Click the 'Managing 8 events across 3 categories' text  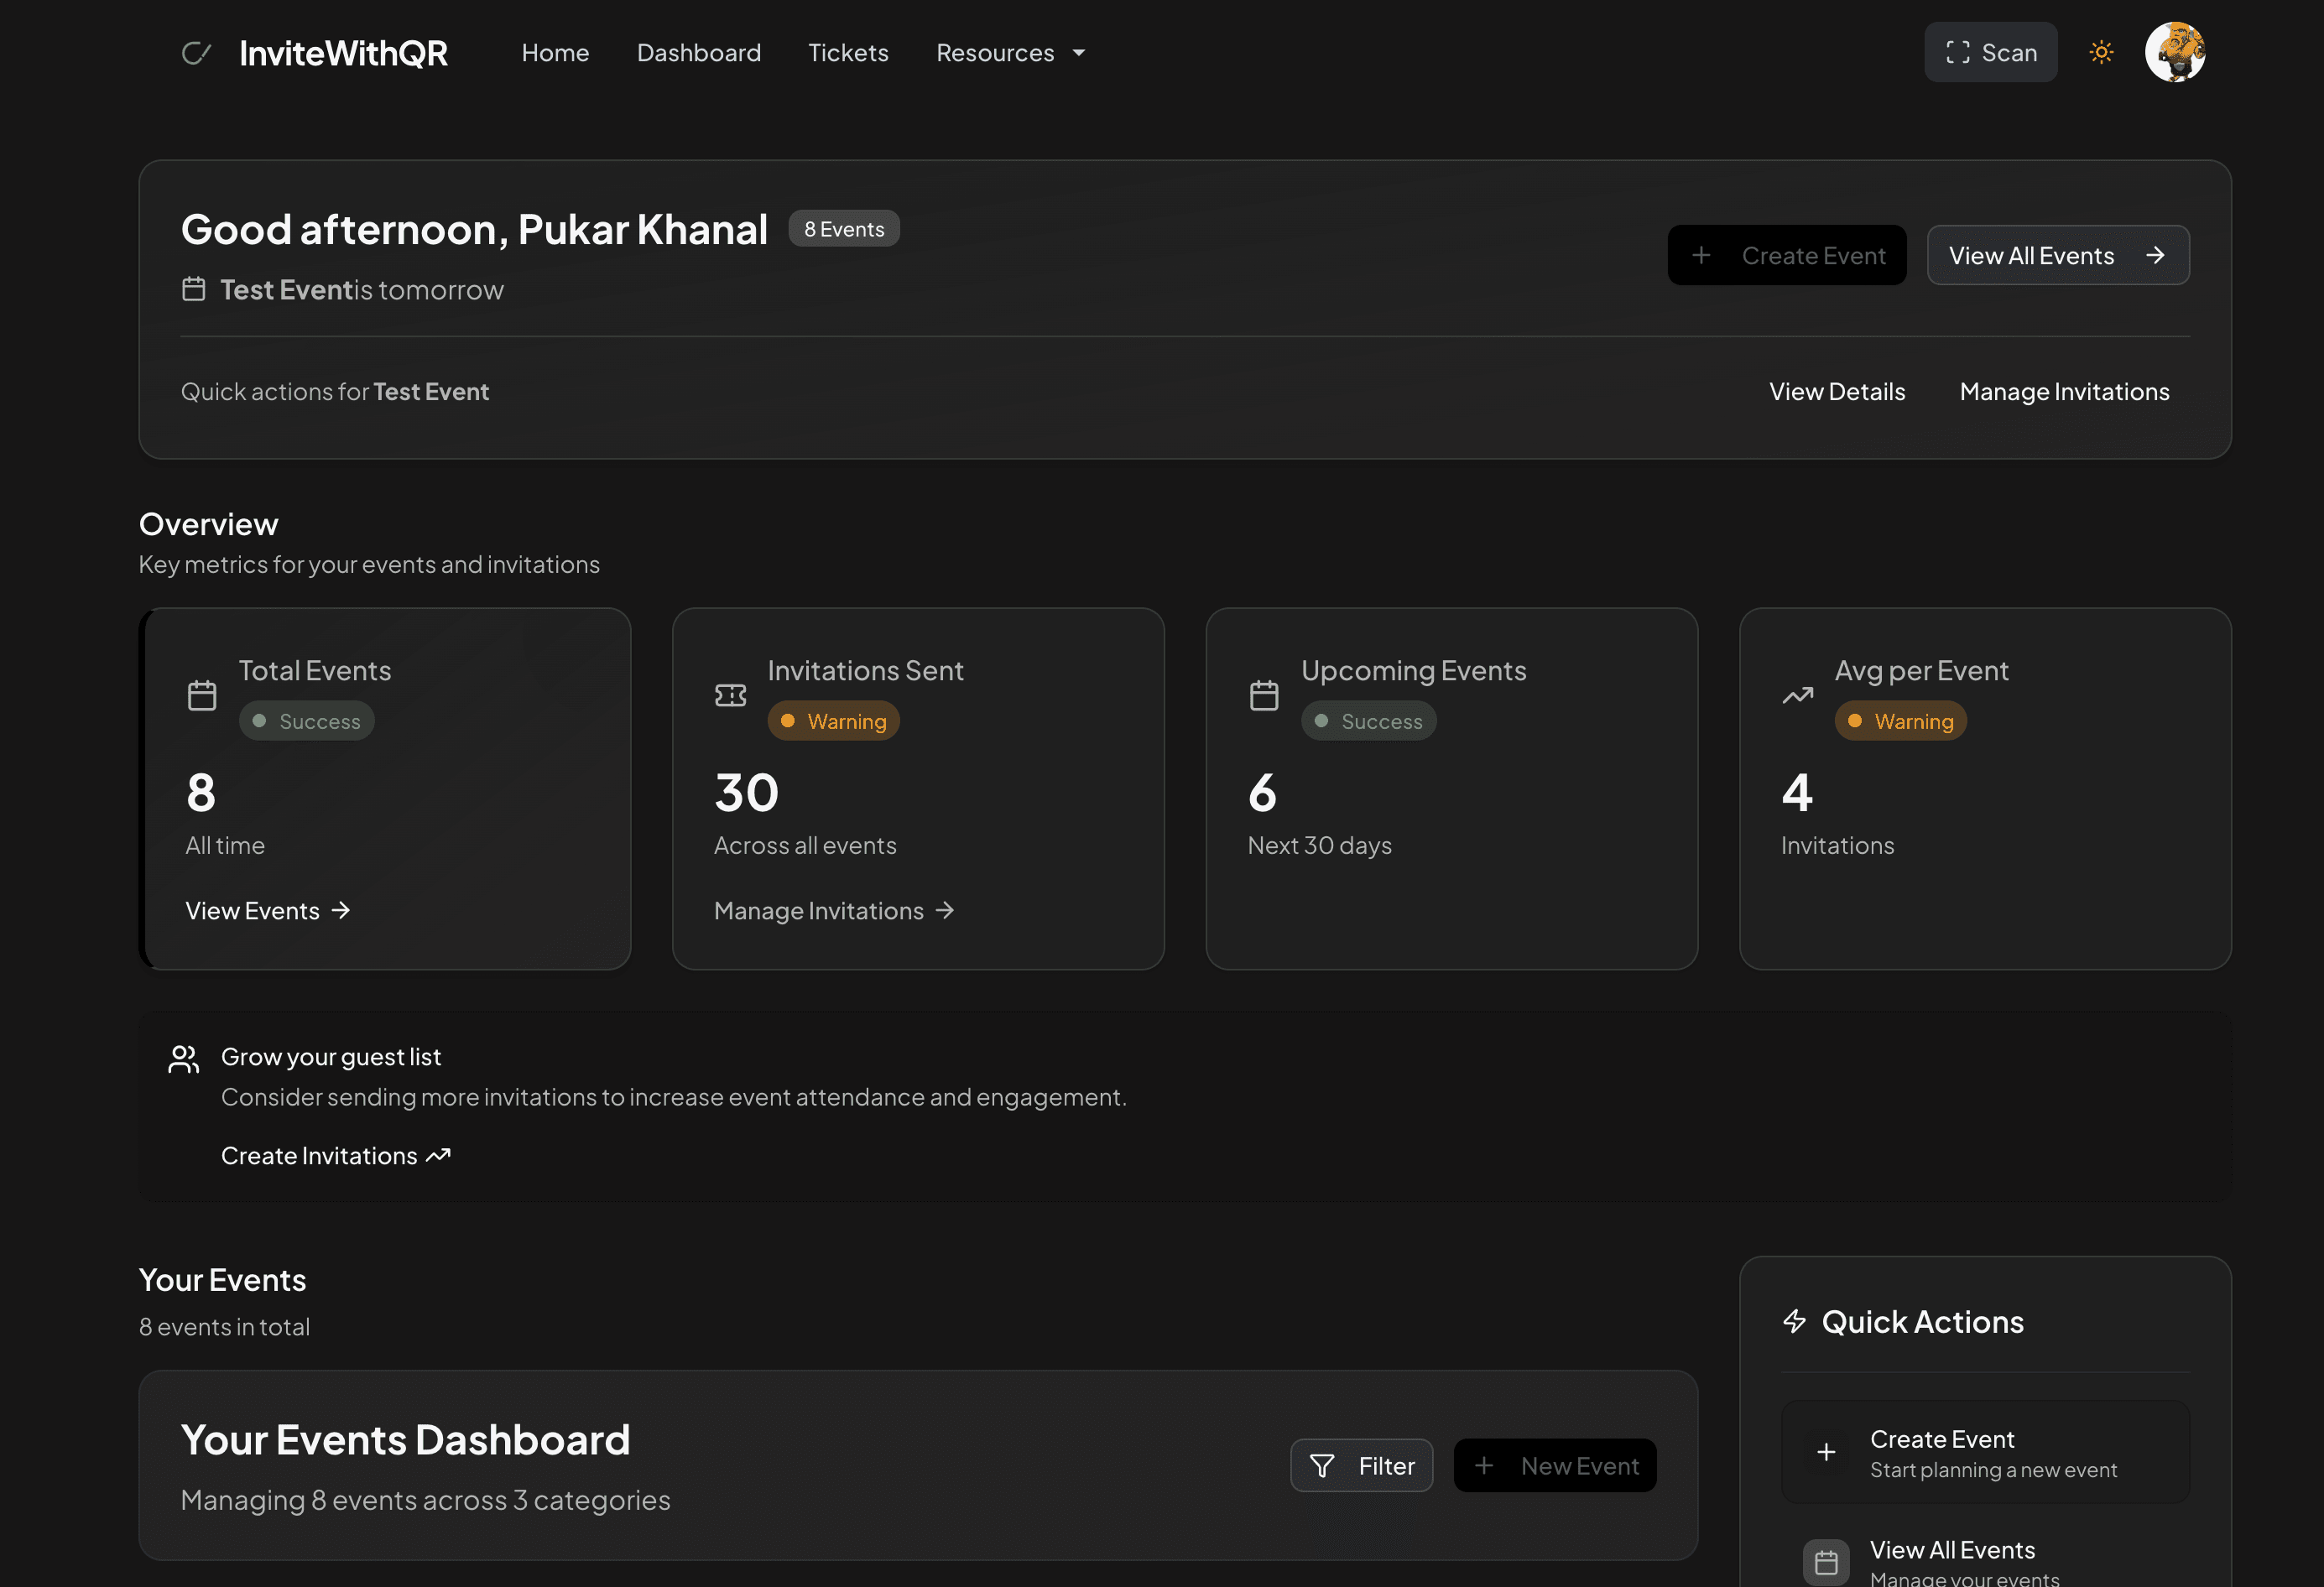coord(425,1499)
